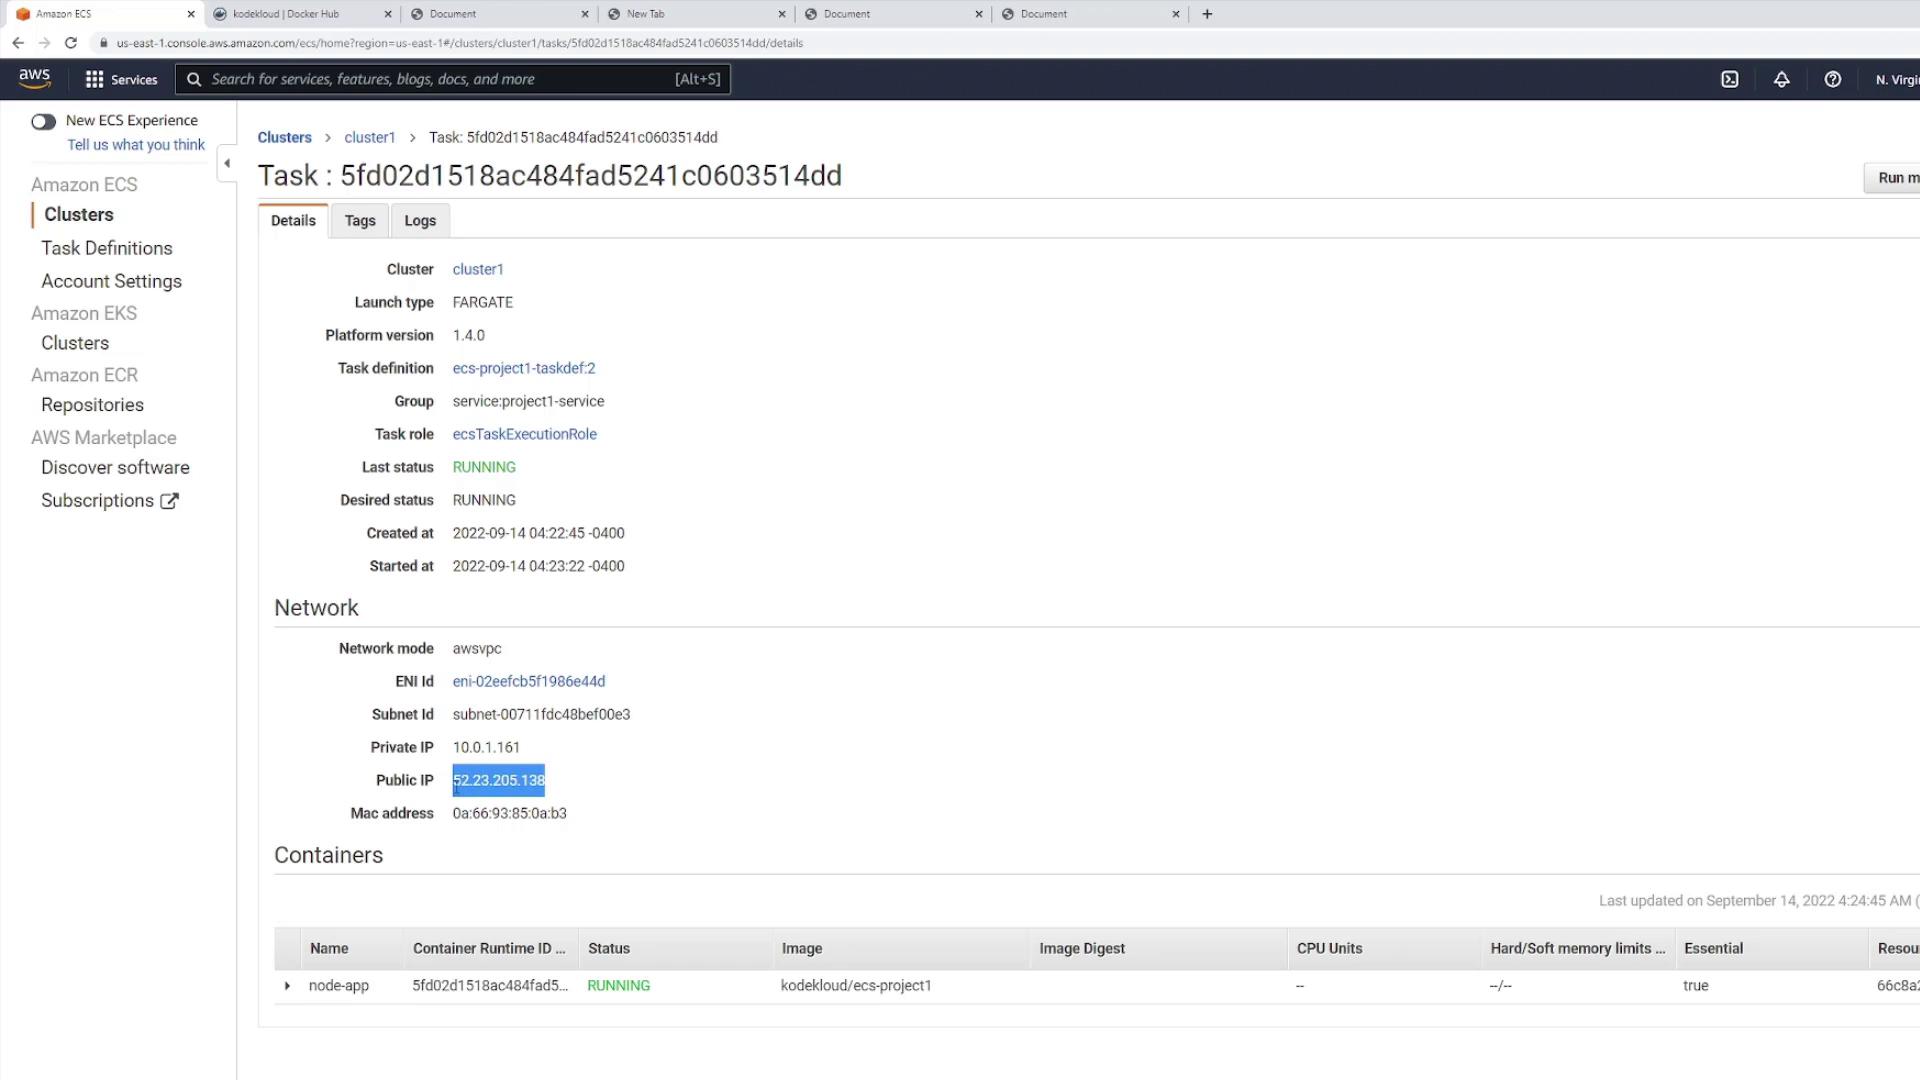This screenshot has height=1080, width=1920.
Task: Open the Services grid menu
Action: pyautogui.click(x=121, y=79)
